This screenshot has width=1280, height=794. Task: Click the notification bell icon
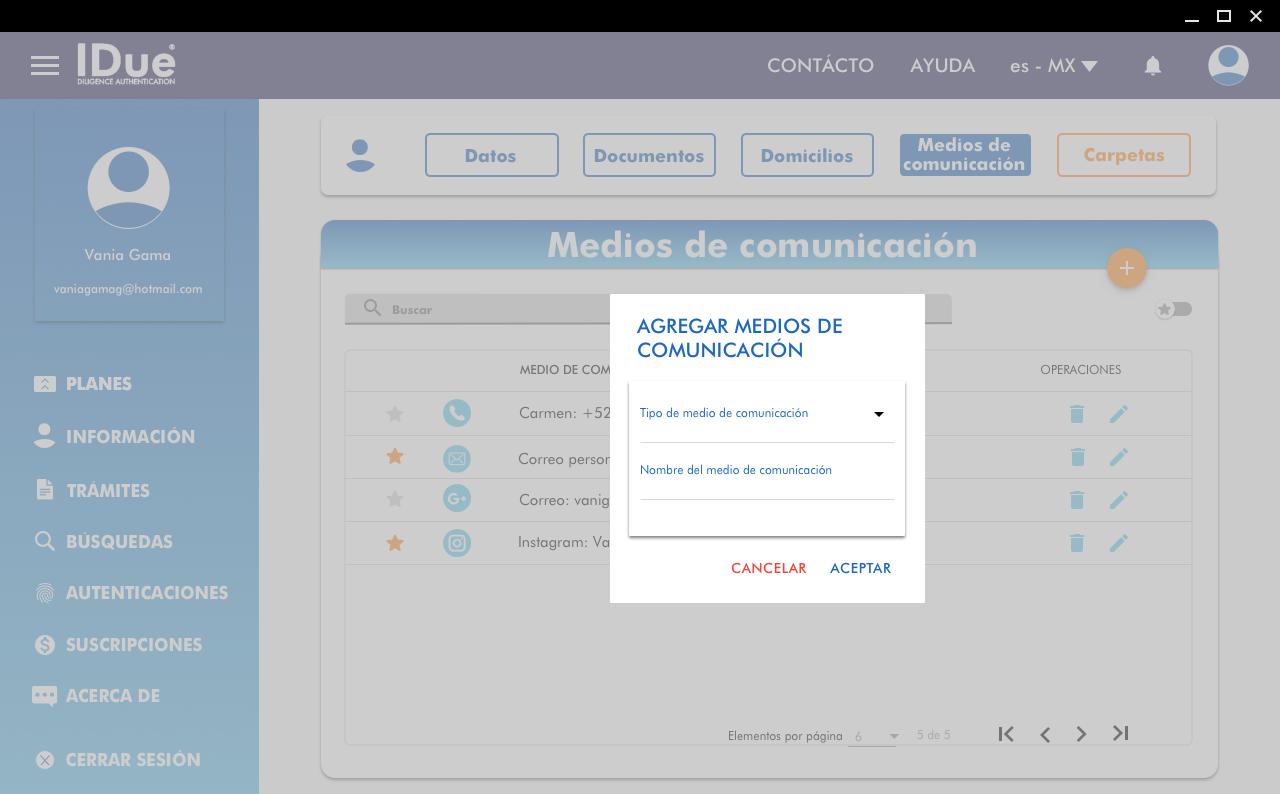click(x=1153, y=66)
